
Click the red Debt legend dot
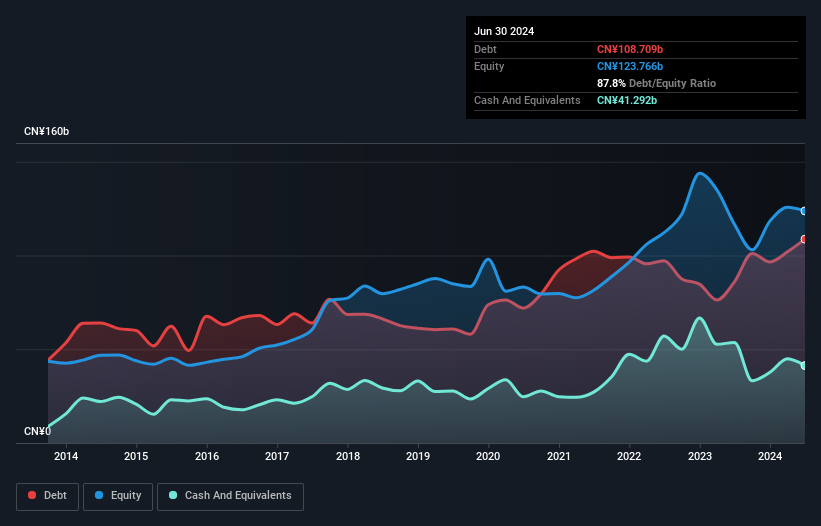32,495
